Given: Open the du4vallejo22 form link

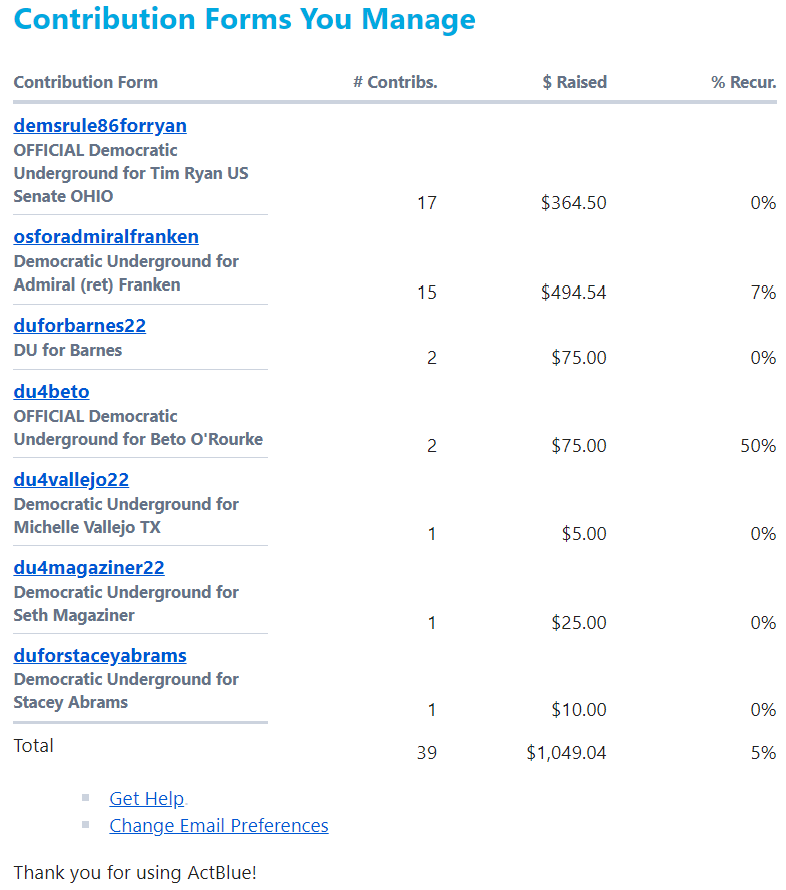Looking at the screenshot, I should (x=71, y=480).
